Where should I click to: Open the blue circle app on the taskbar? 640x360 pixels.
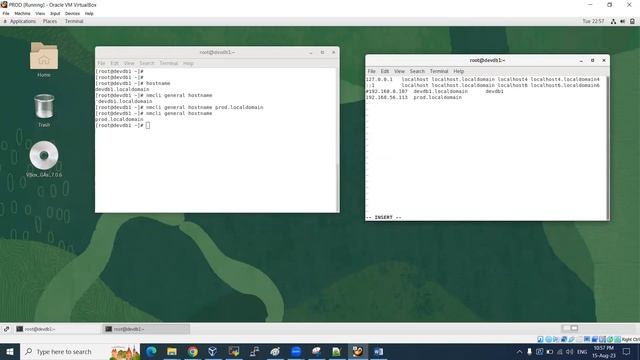click(x=296, y=351)
